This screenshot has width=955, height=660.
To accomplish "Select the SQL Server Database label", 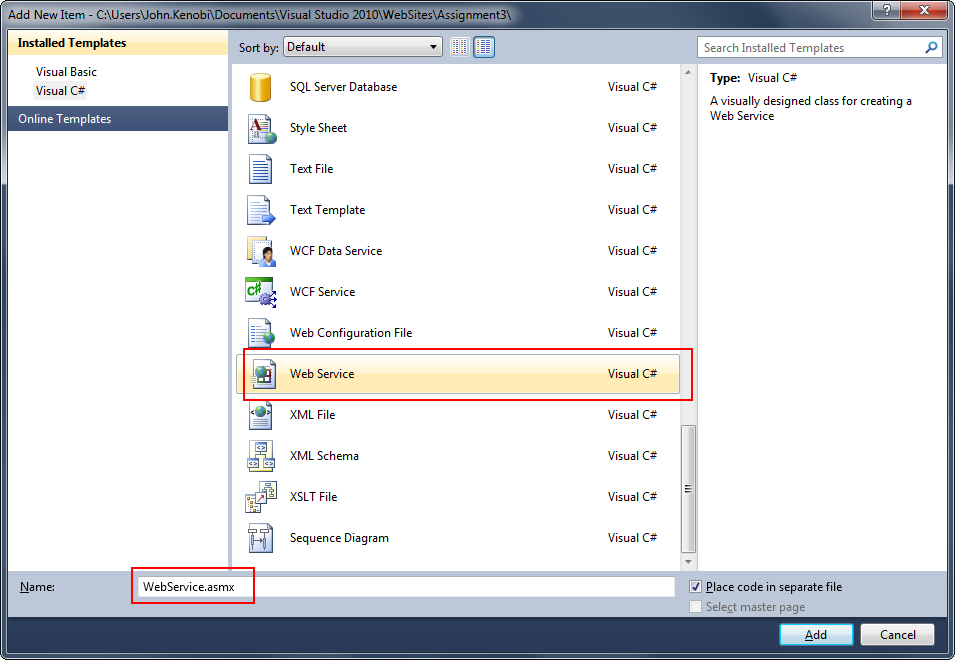I will 344,87.
